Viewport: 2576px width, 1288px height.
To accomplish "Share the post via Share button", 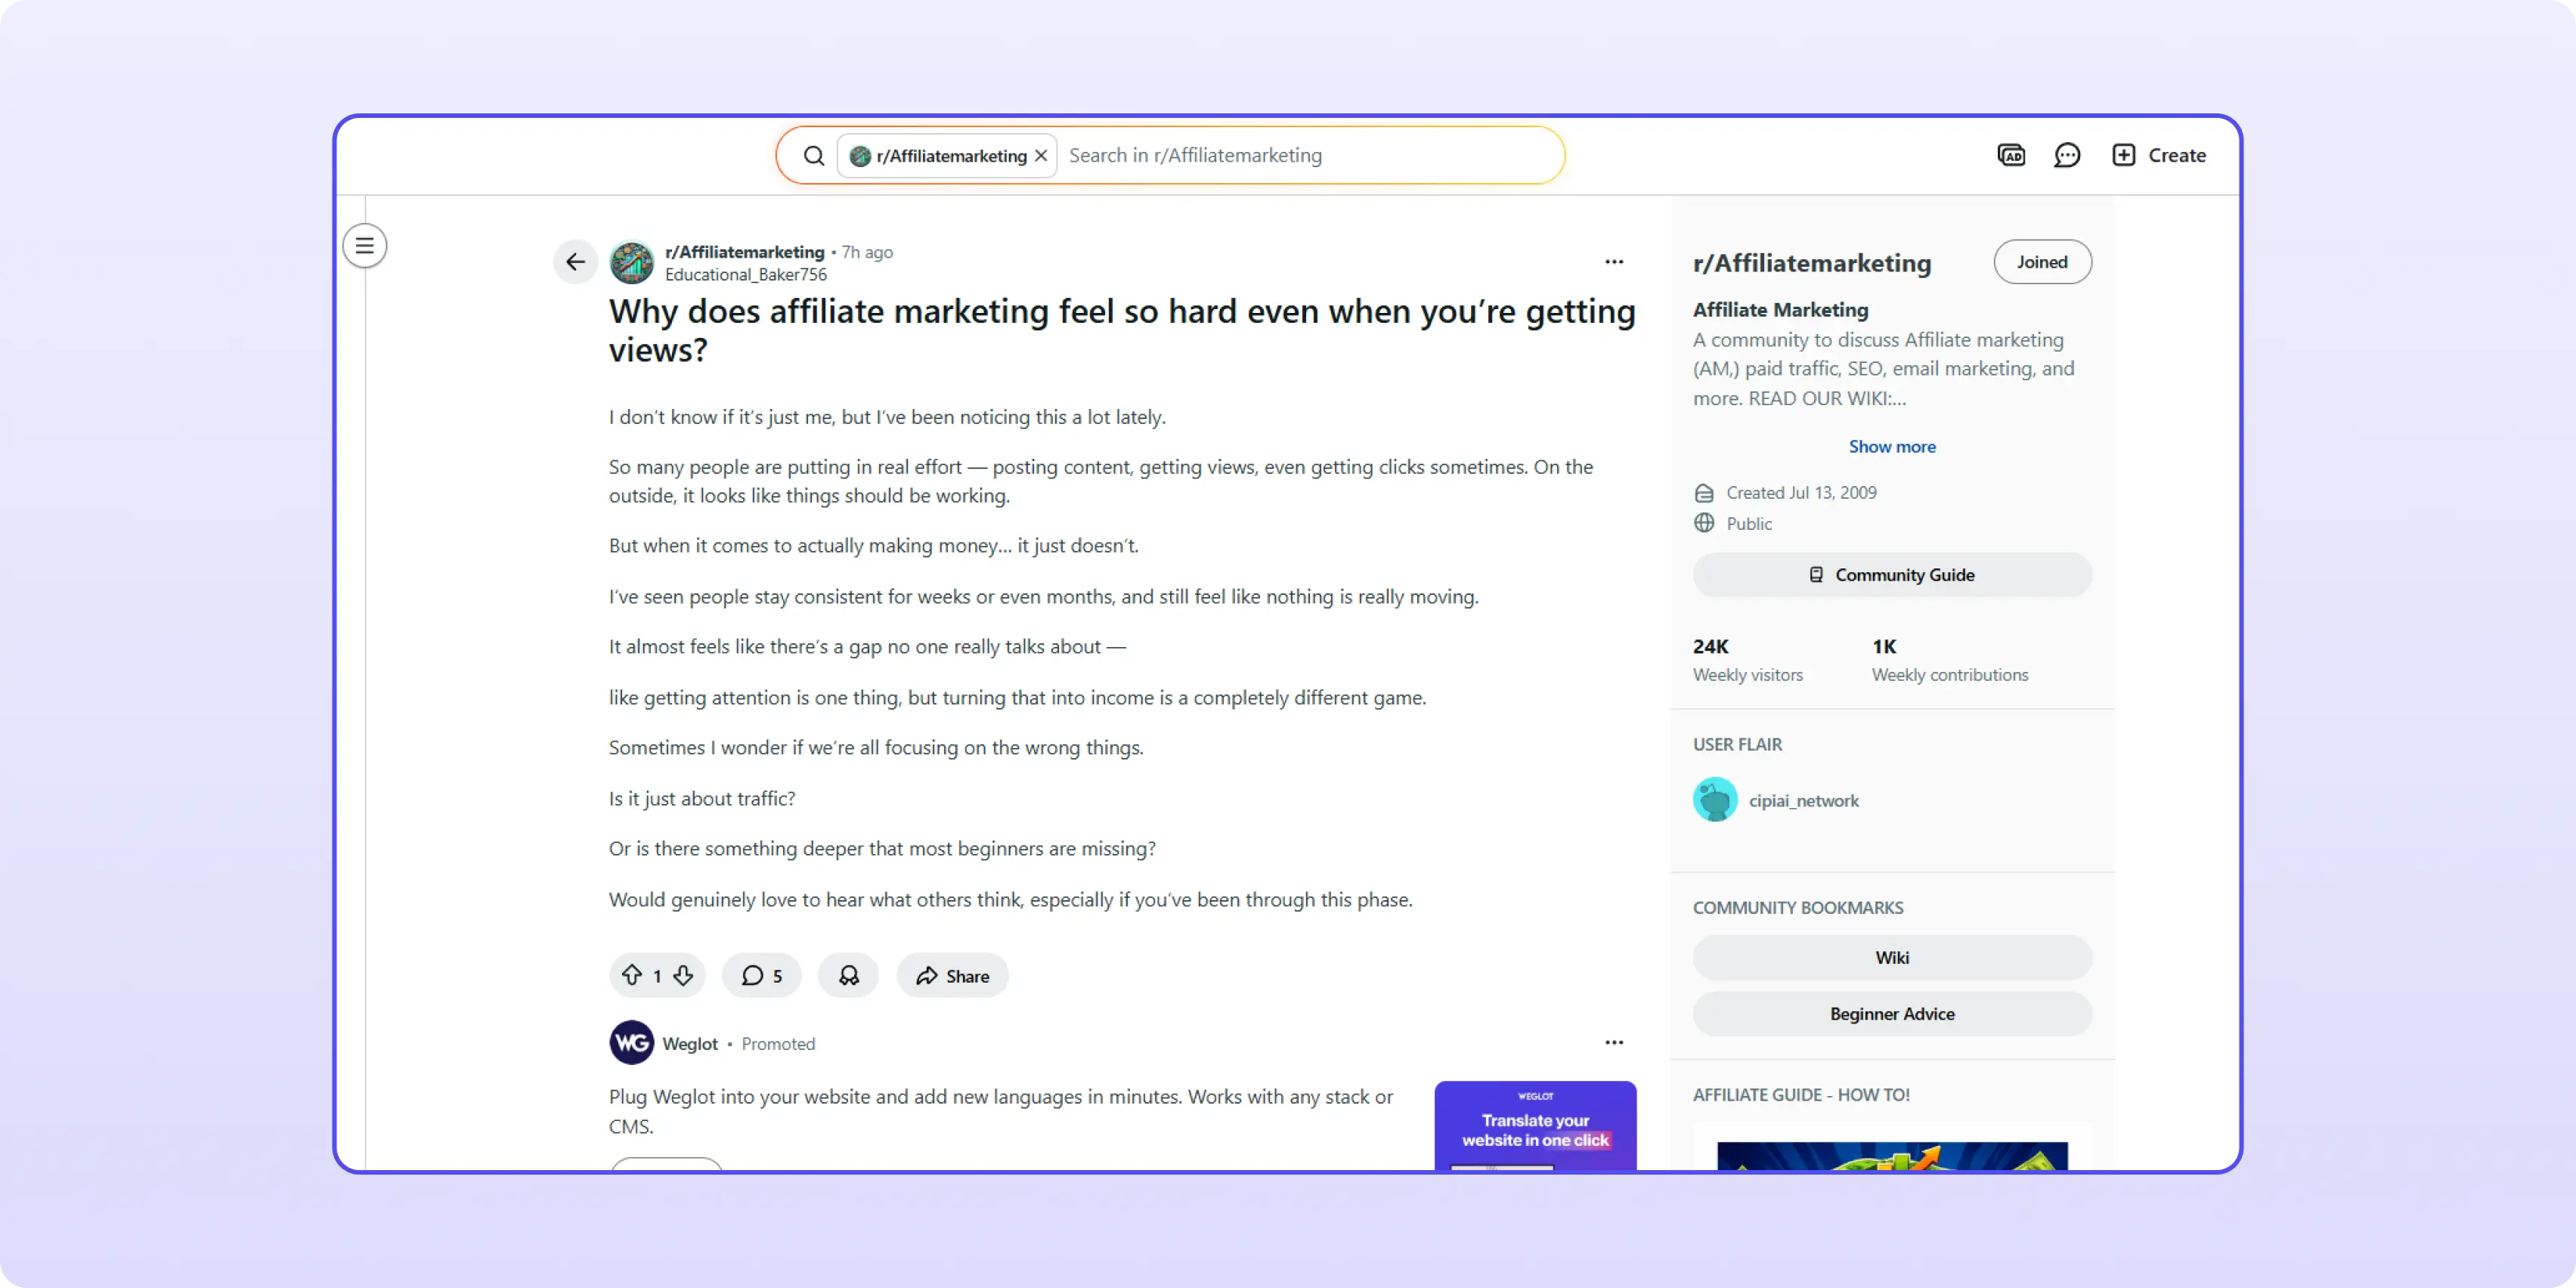I will pos(952,975).
